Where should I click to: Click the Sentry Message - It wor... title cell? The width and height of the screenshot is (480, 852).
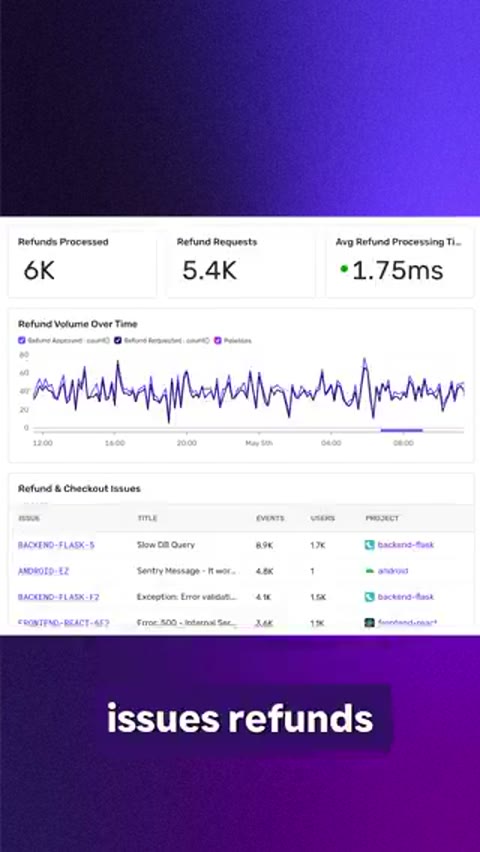tap(187, 571)
